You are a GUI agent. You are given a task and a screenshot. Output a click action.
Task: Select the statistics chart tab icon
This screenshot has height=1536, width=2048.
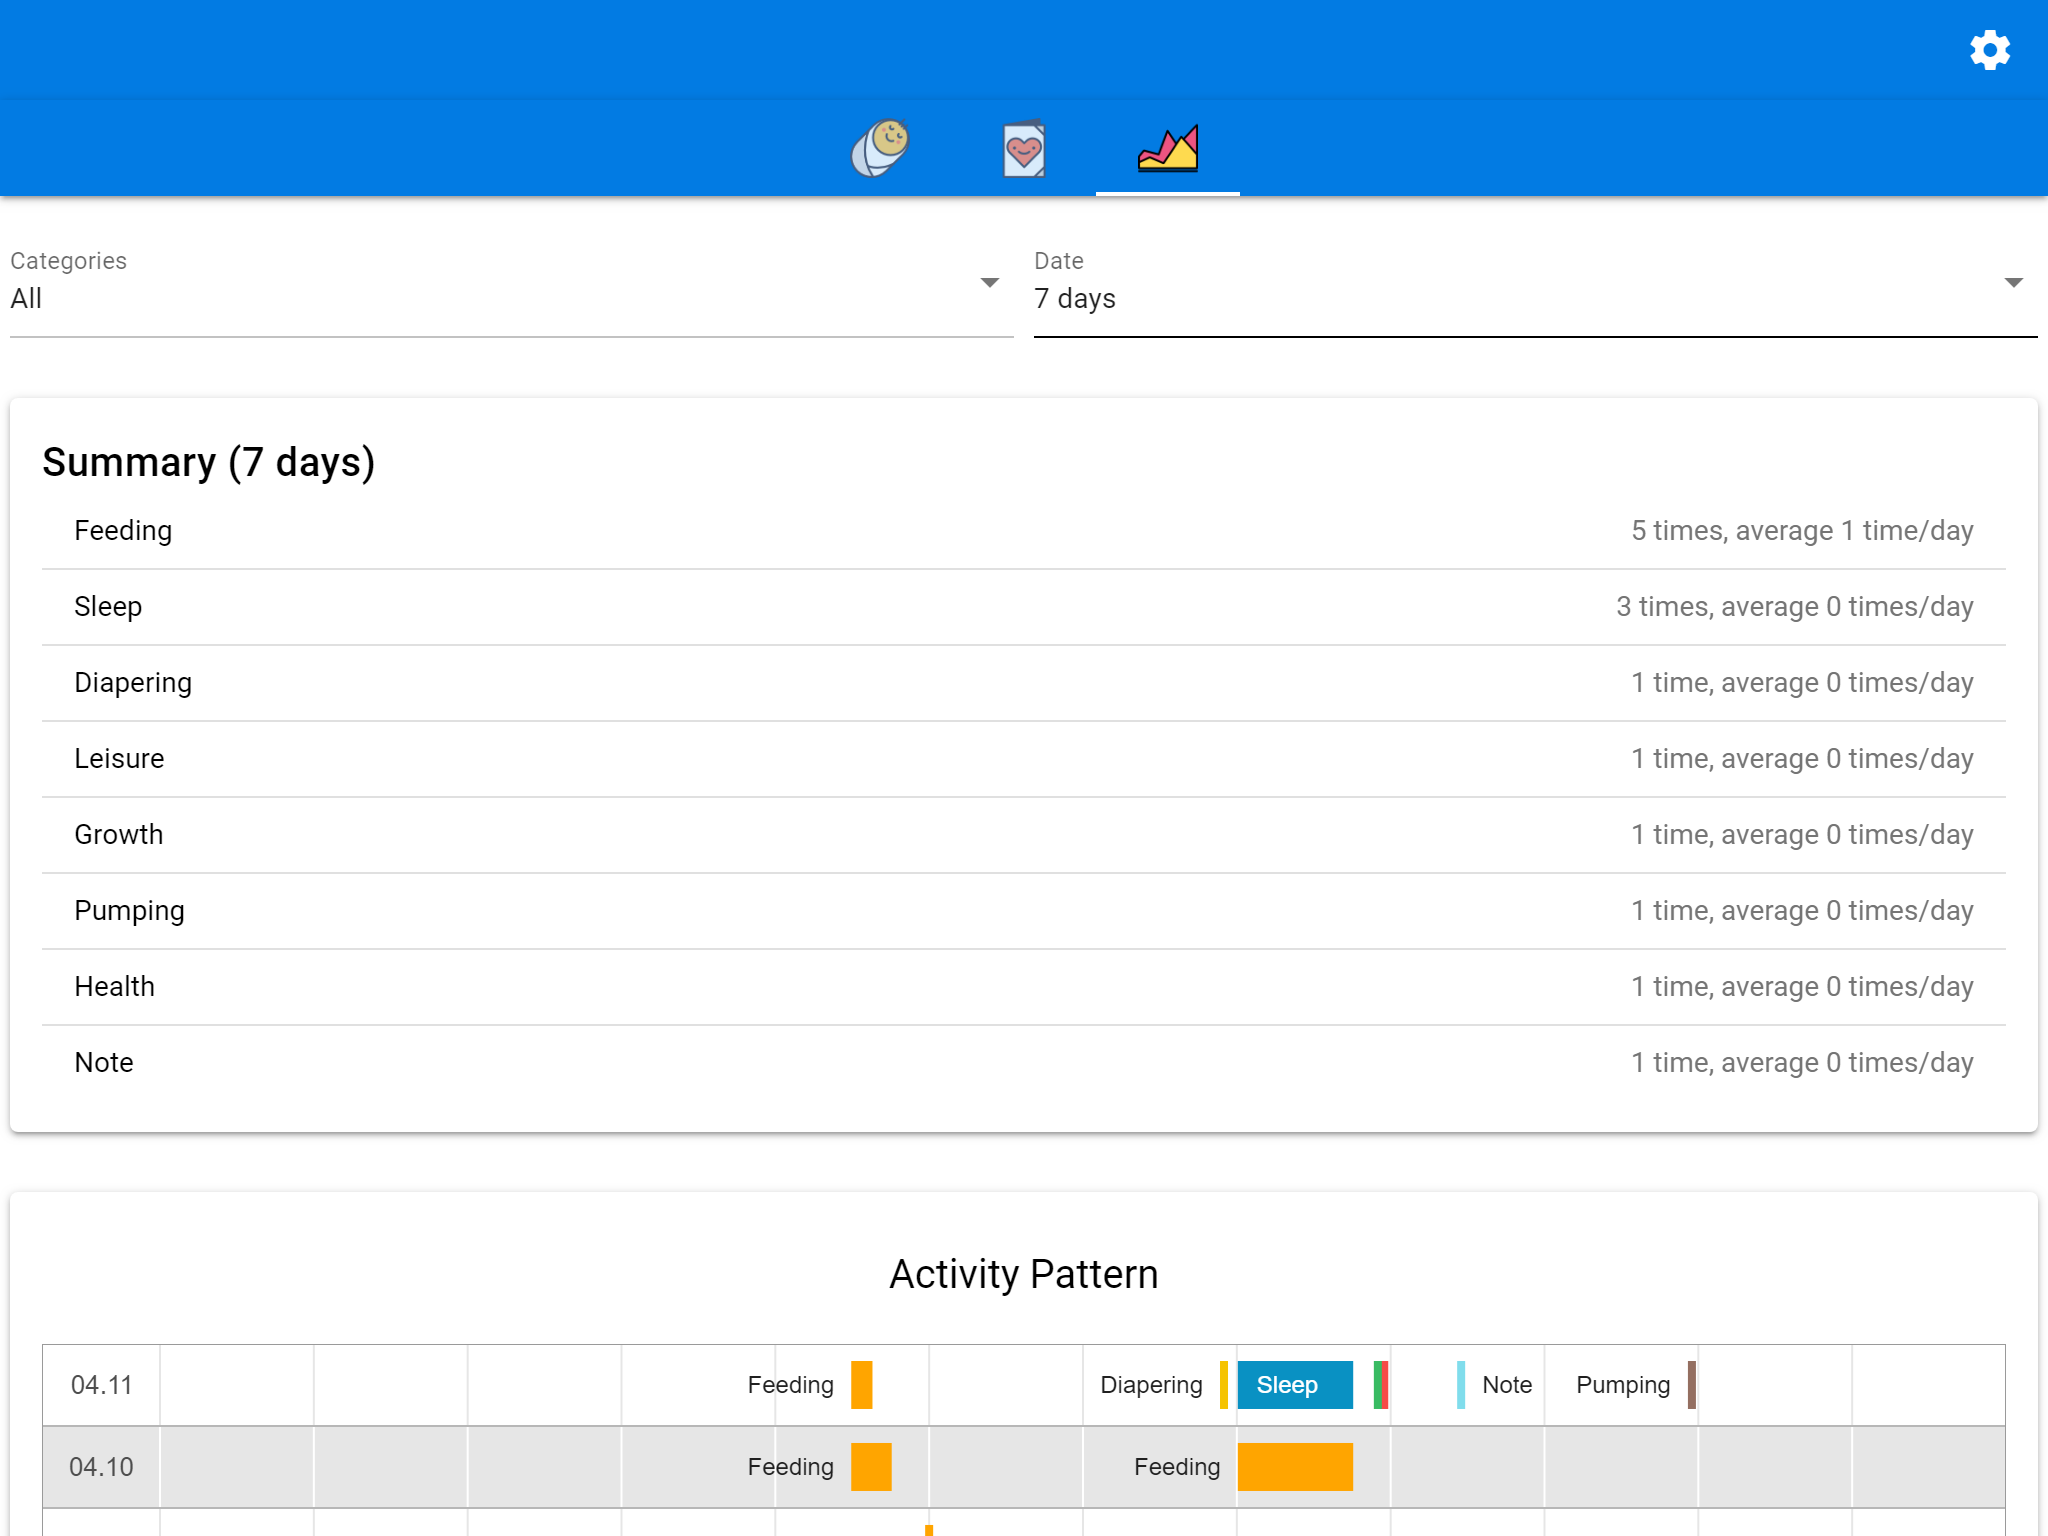coord(1167,149)
